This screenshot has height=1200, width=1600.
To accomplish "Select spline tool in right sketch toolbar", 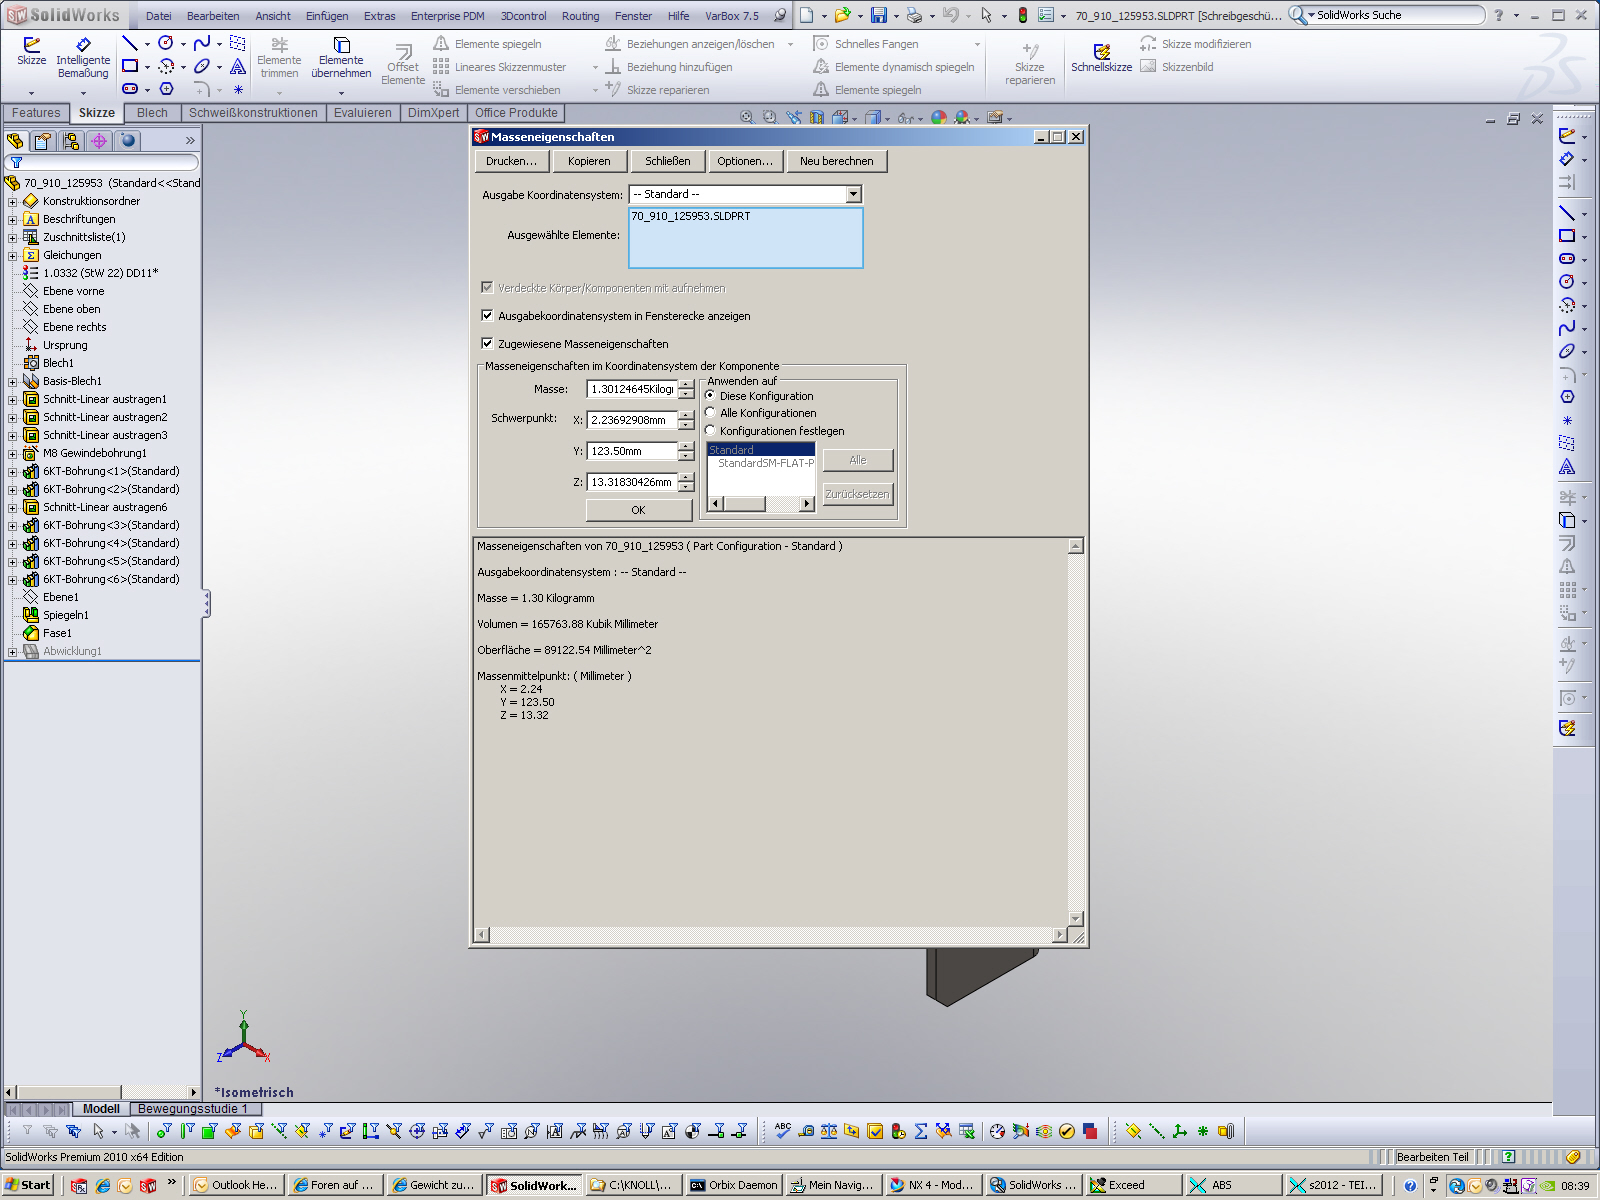I will [1567, 328].
